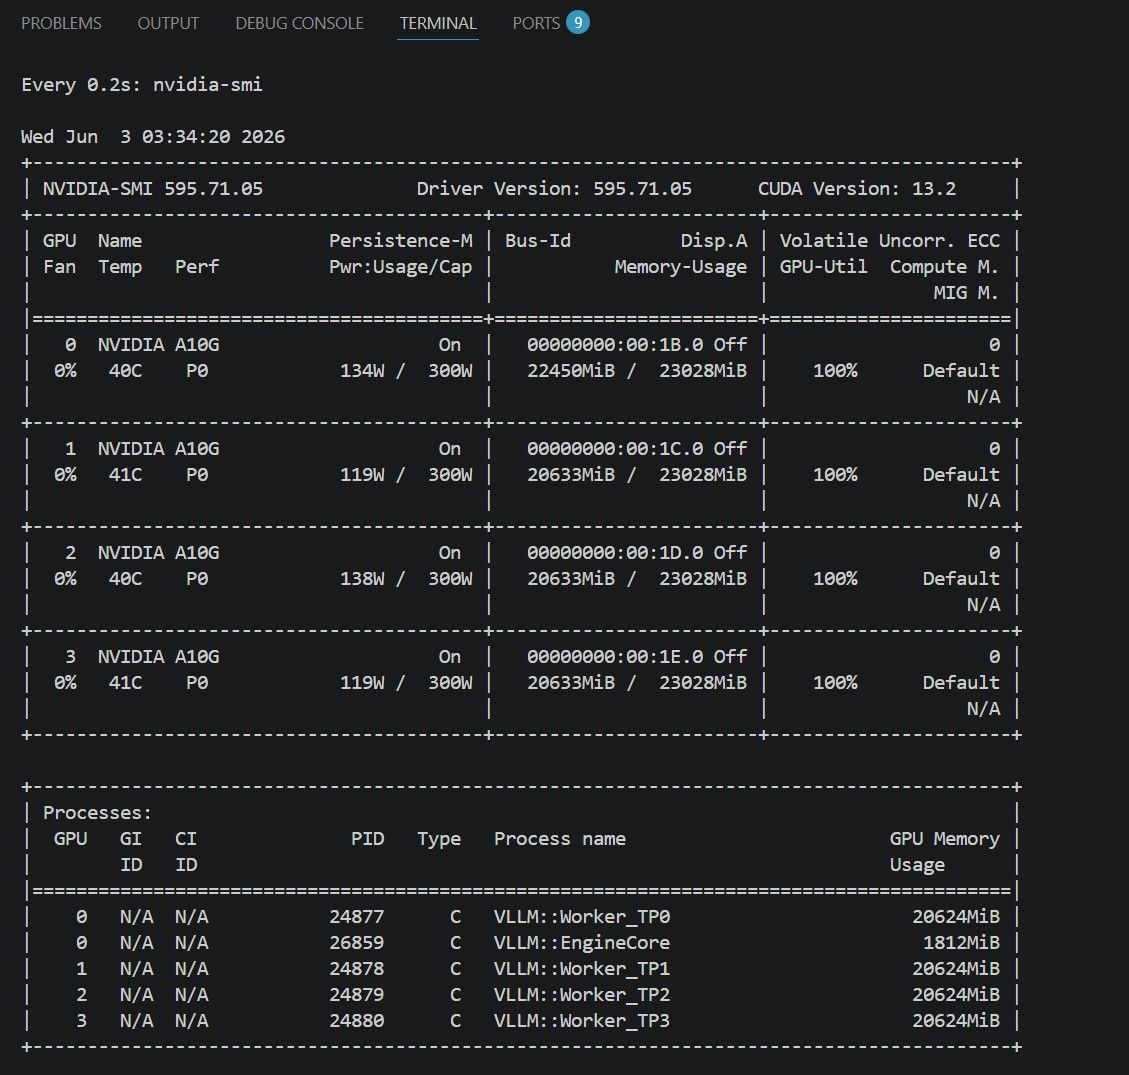
Task: Click PID '24877' in process list
Action: [356, 917]
